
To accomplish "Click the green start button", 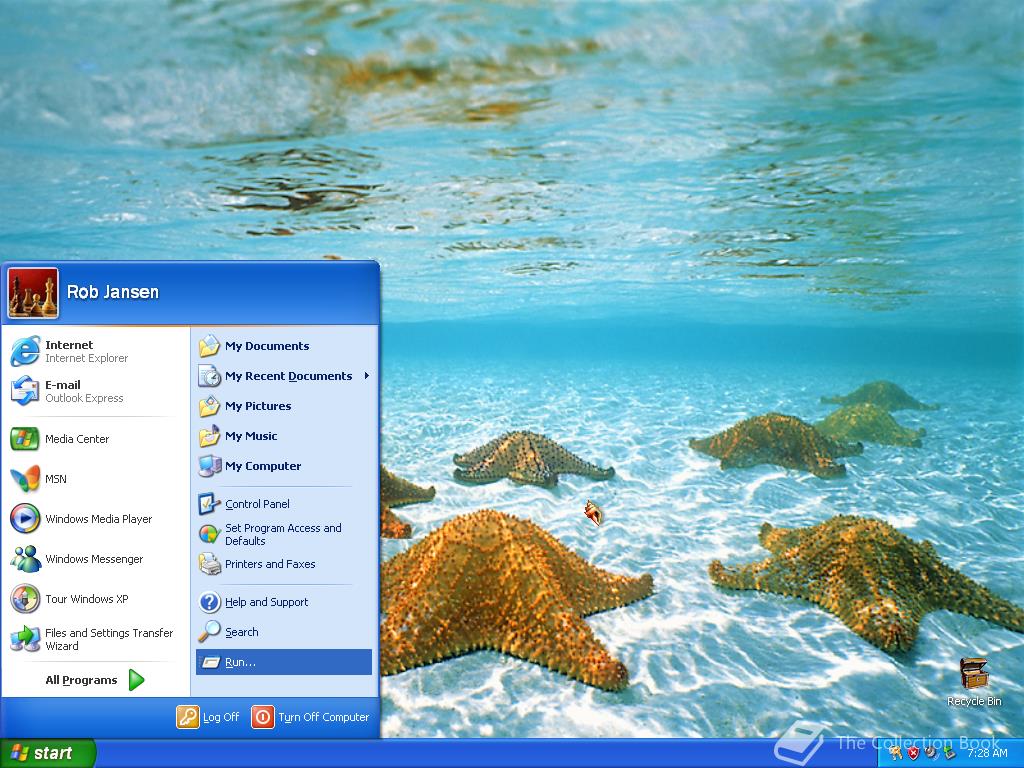I will [48, 753].
